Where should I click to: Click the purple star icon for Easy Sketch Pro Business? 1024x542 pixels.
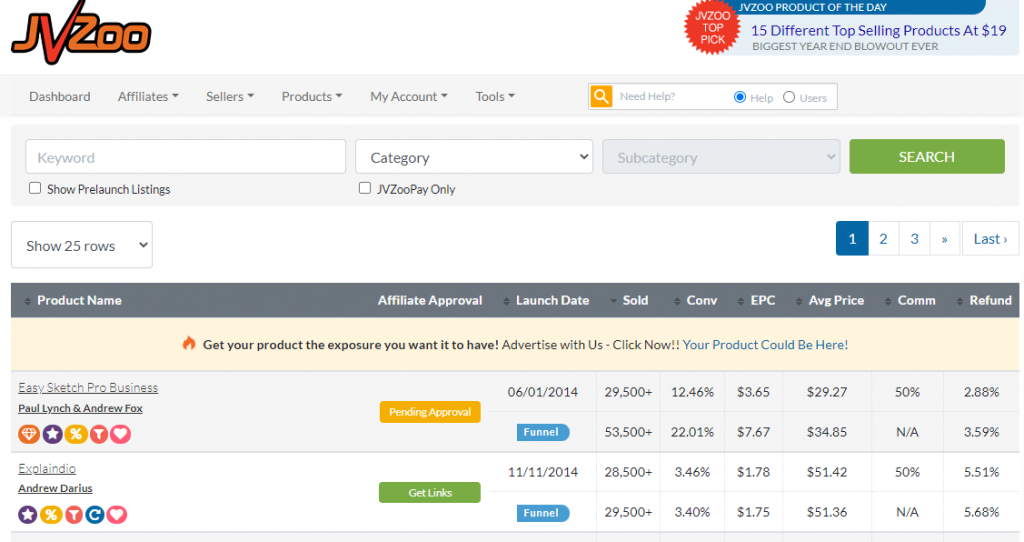click(x=52, y=434)
